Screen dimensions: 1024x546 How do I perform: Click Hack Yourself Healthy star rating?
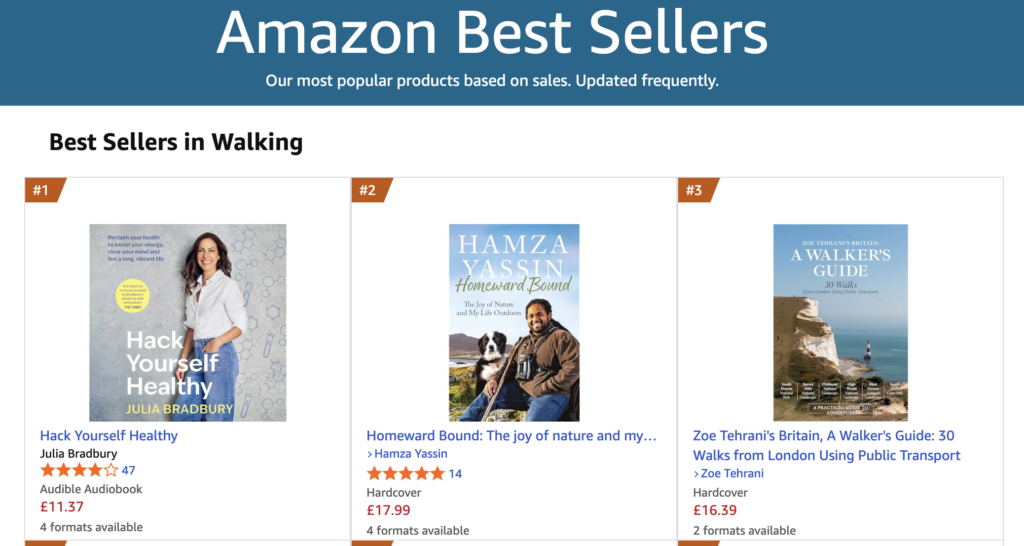(x=78, y=470)
